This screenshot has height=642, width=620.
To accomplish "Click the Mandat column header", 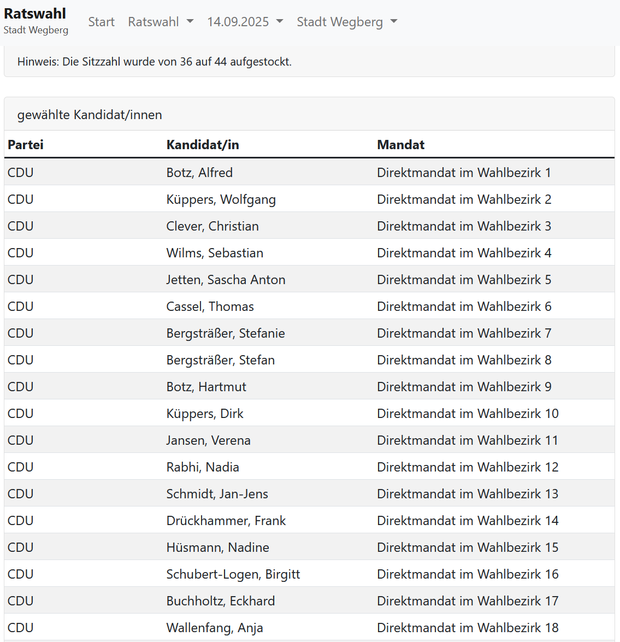I will pyautogui.click(x=401, y=145).
